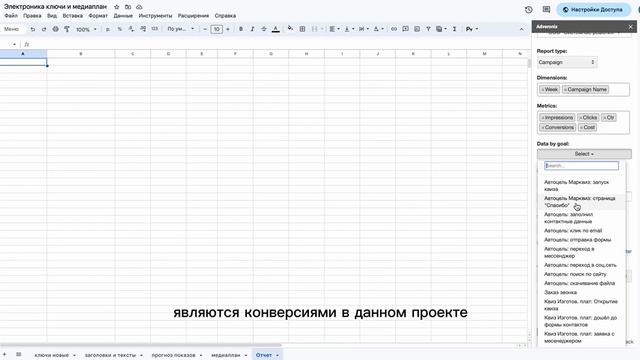Increase decimal places
The height and width of the screenshot is (360, 640).
143,29
